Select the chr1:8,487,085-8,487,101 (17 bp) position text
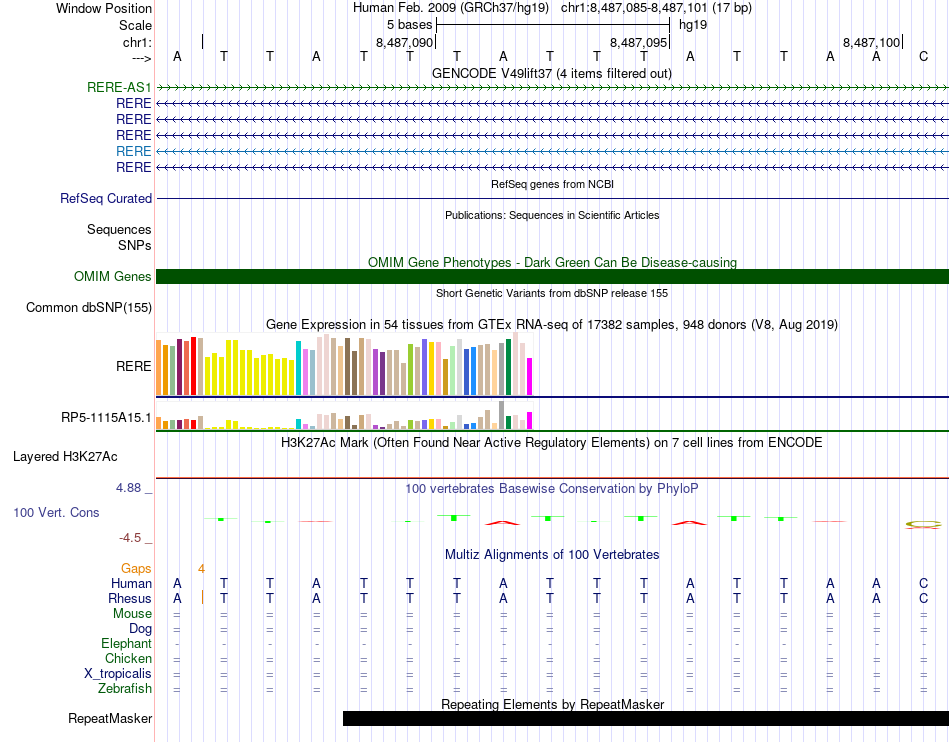The height and width of the screenshot is (742, 950). pyautogui.click(x=656, y=8)
